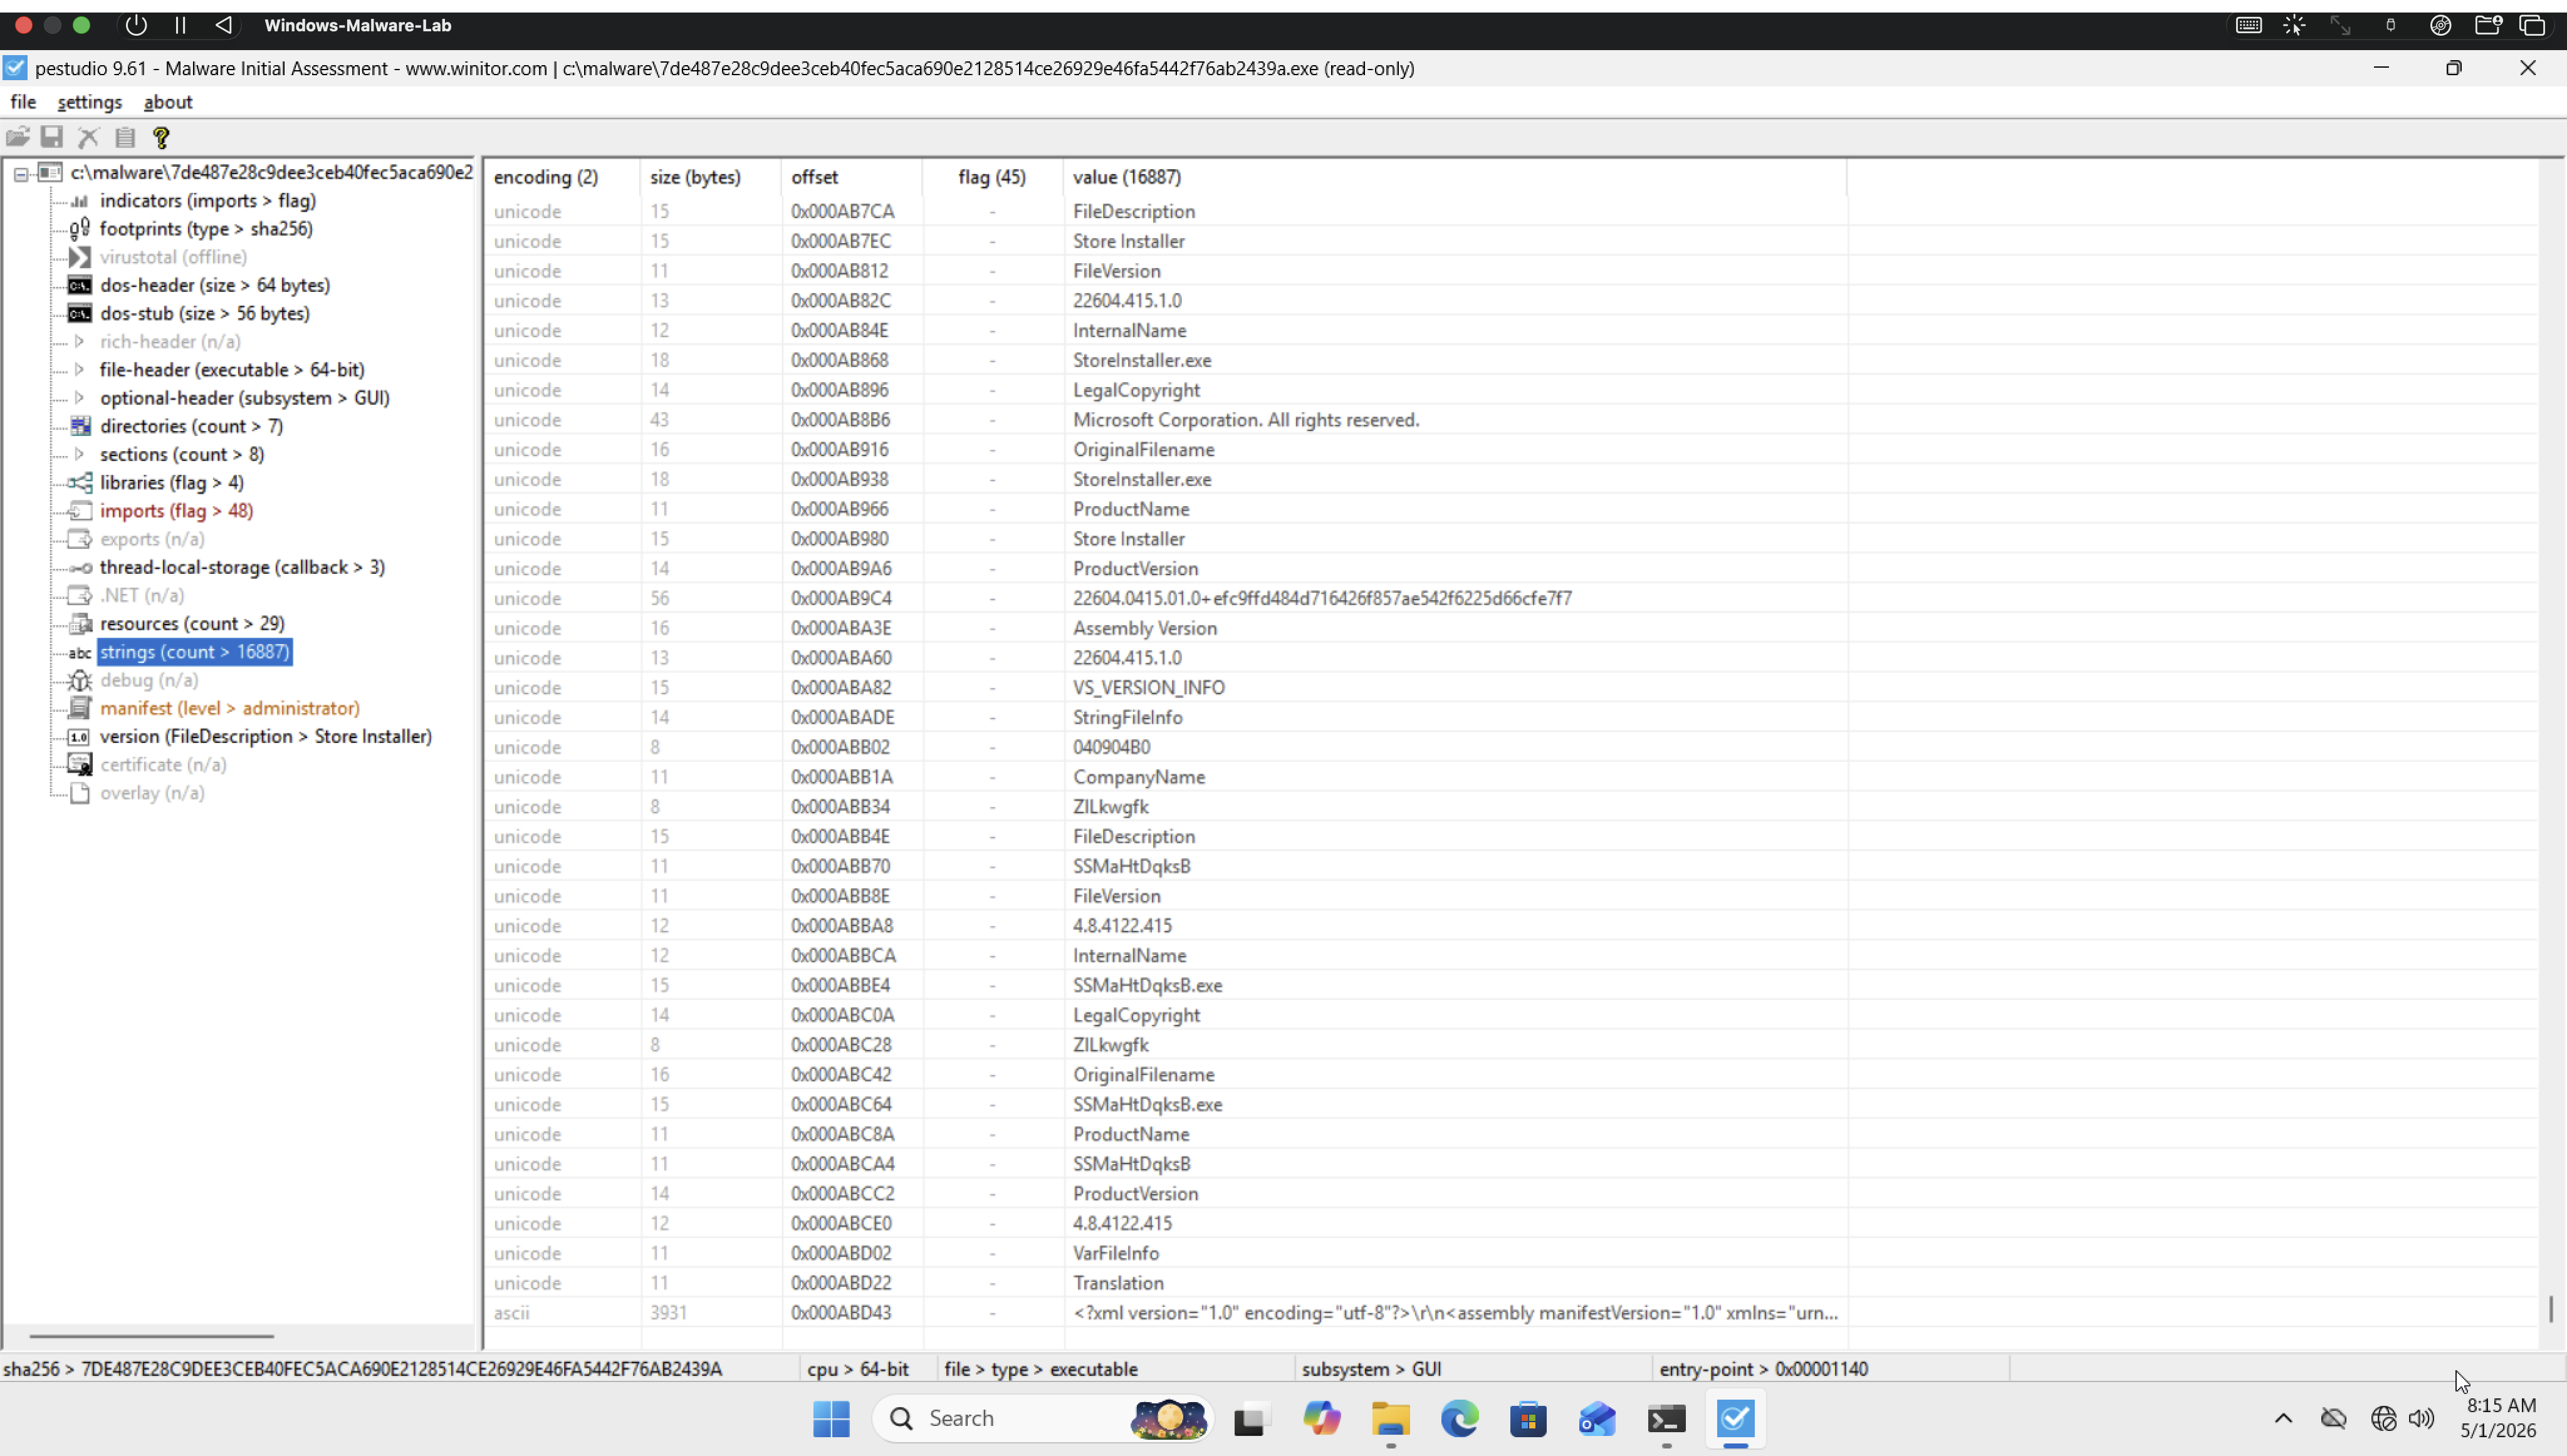Sort by the value (16887) column header
This screenshot has width=2567, height=1456.
click(x=1455, y=177)
